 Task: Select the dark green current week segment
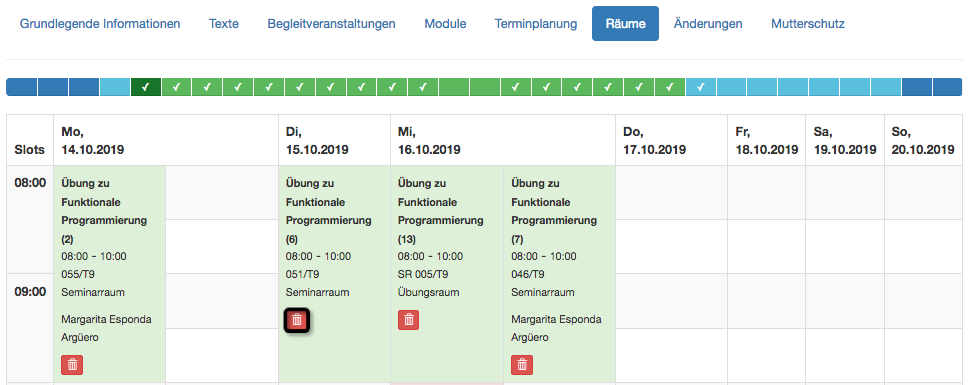(146, 87)
